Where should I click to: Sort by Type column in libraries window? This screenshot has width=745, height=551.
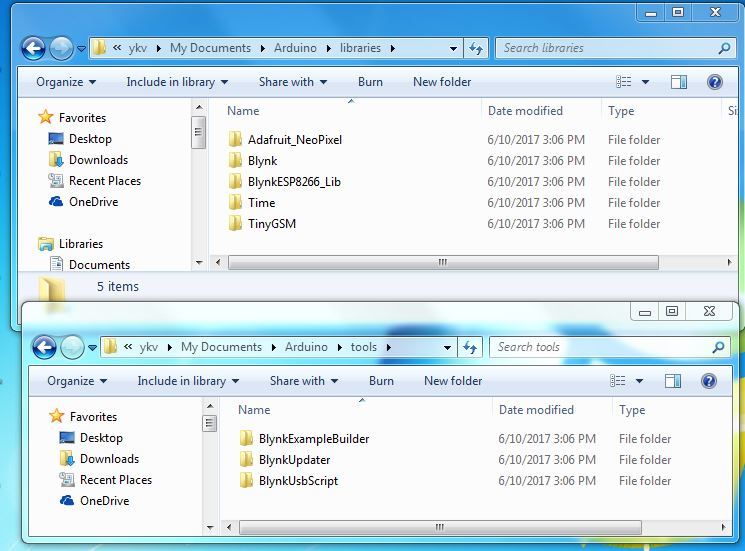tap(621, 111)
